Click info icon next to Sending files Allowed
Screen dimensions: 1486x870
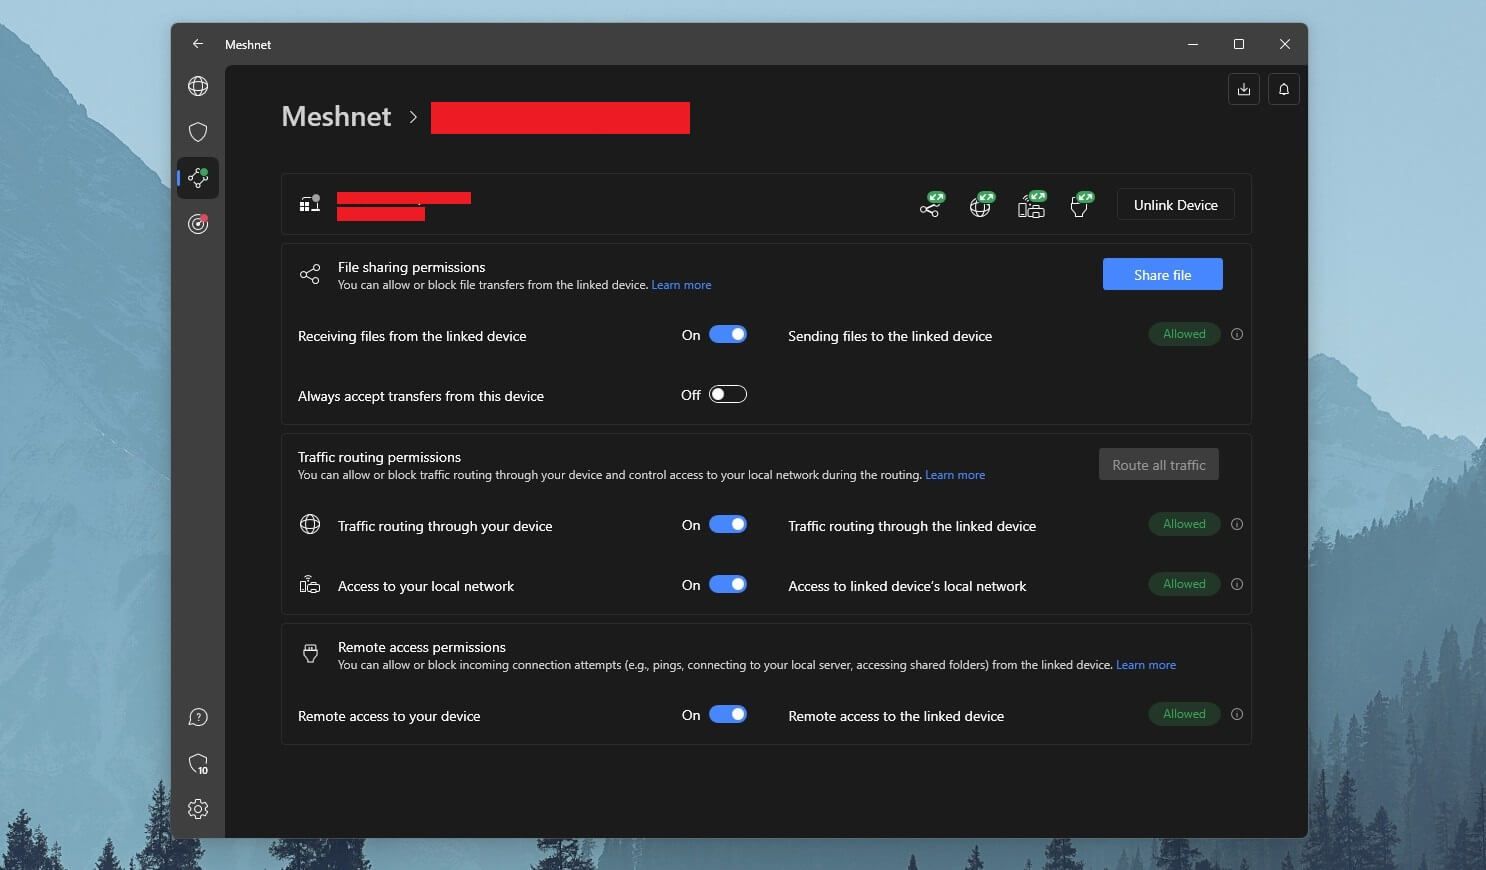coord(1237,334)
